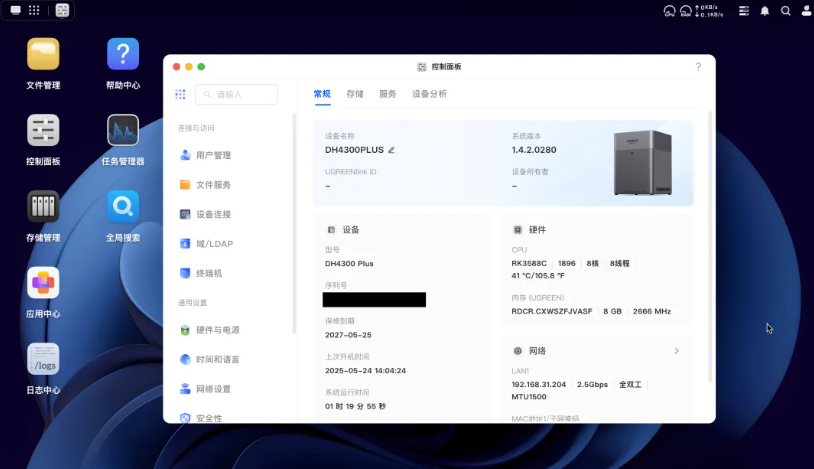Open the app grid launcher in top bar
The width and height of the screenshot is (814, 469).
34,10
